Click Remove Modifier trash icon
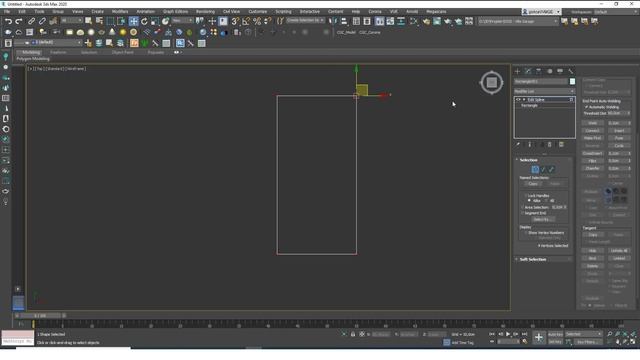The image size is (640, 360). pyautogui.click(x=550, y=144)
